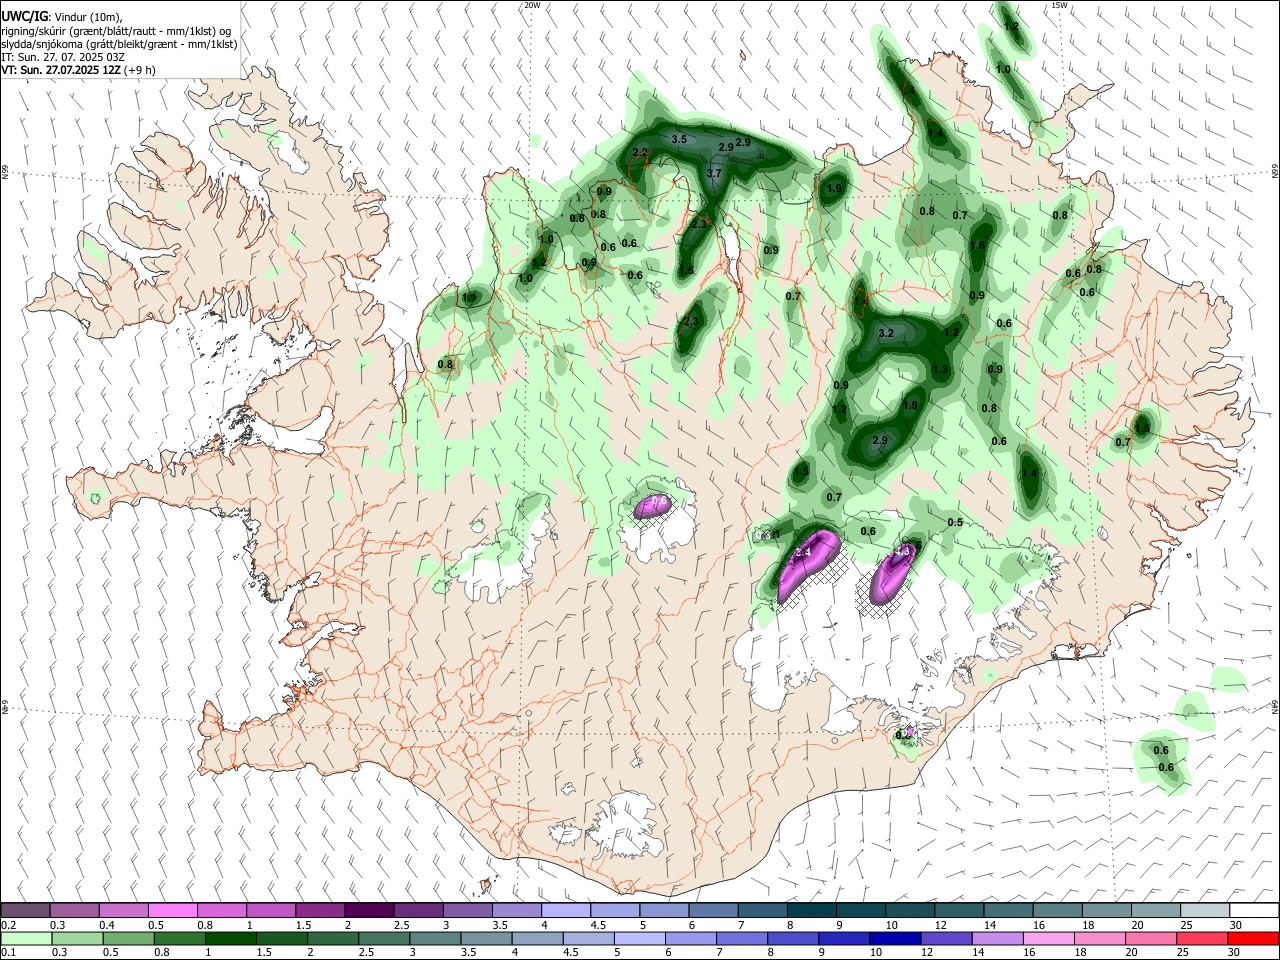Pick the light lavender 4–4.5 sleet/snow swatch
Viewport: 1280px width, 960px height.
click(x=564, y=910)
